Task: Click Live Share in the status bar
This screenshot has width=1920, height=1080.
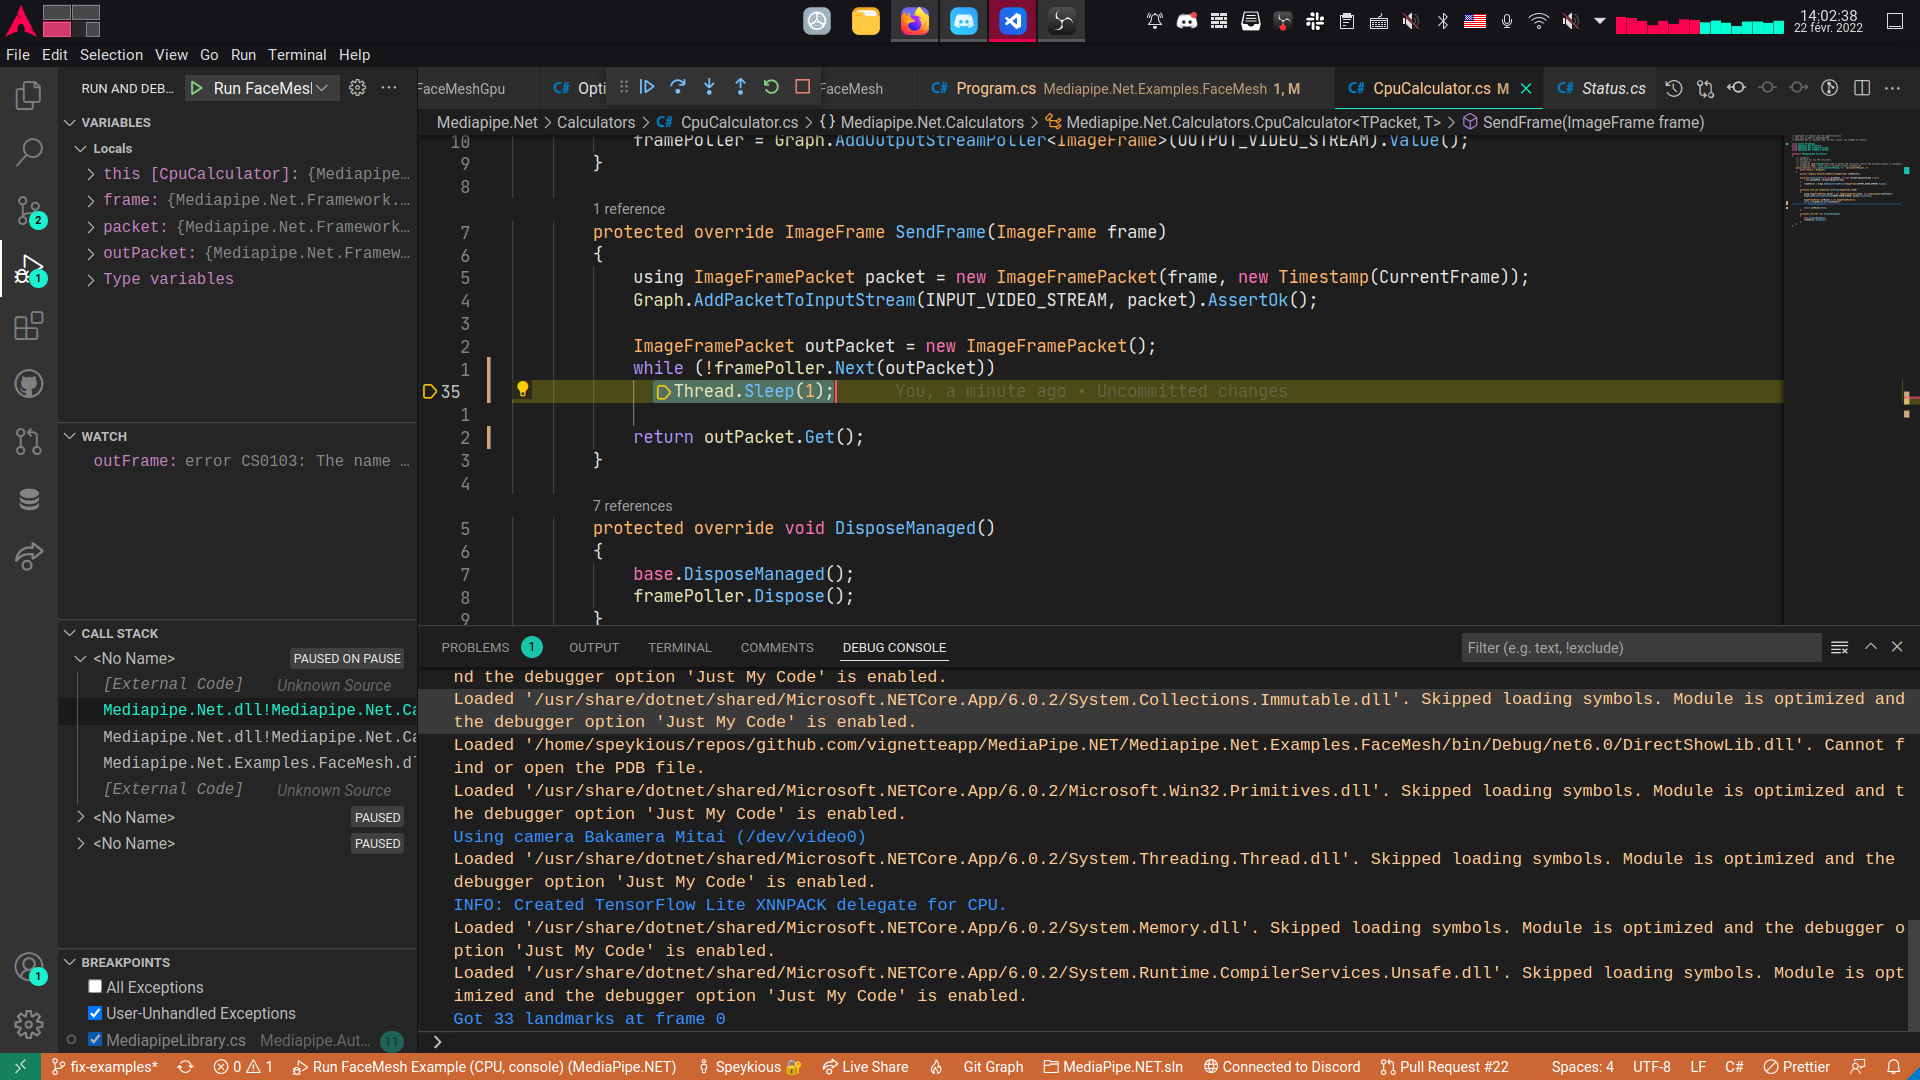Action: [x=865, y=1067]
